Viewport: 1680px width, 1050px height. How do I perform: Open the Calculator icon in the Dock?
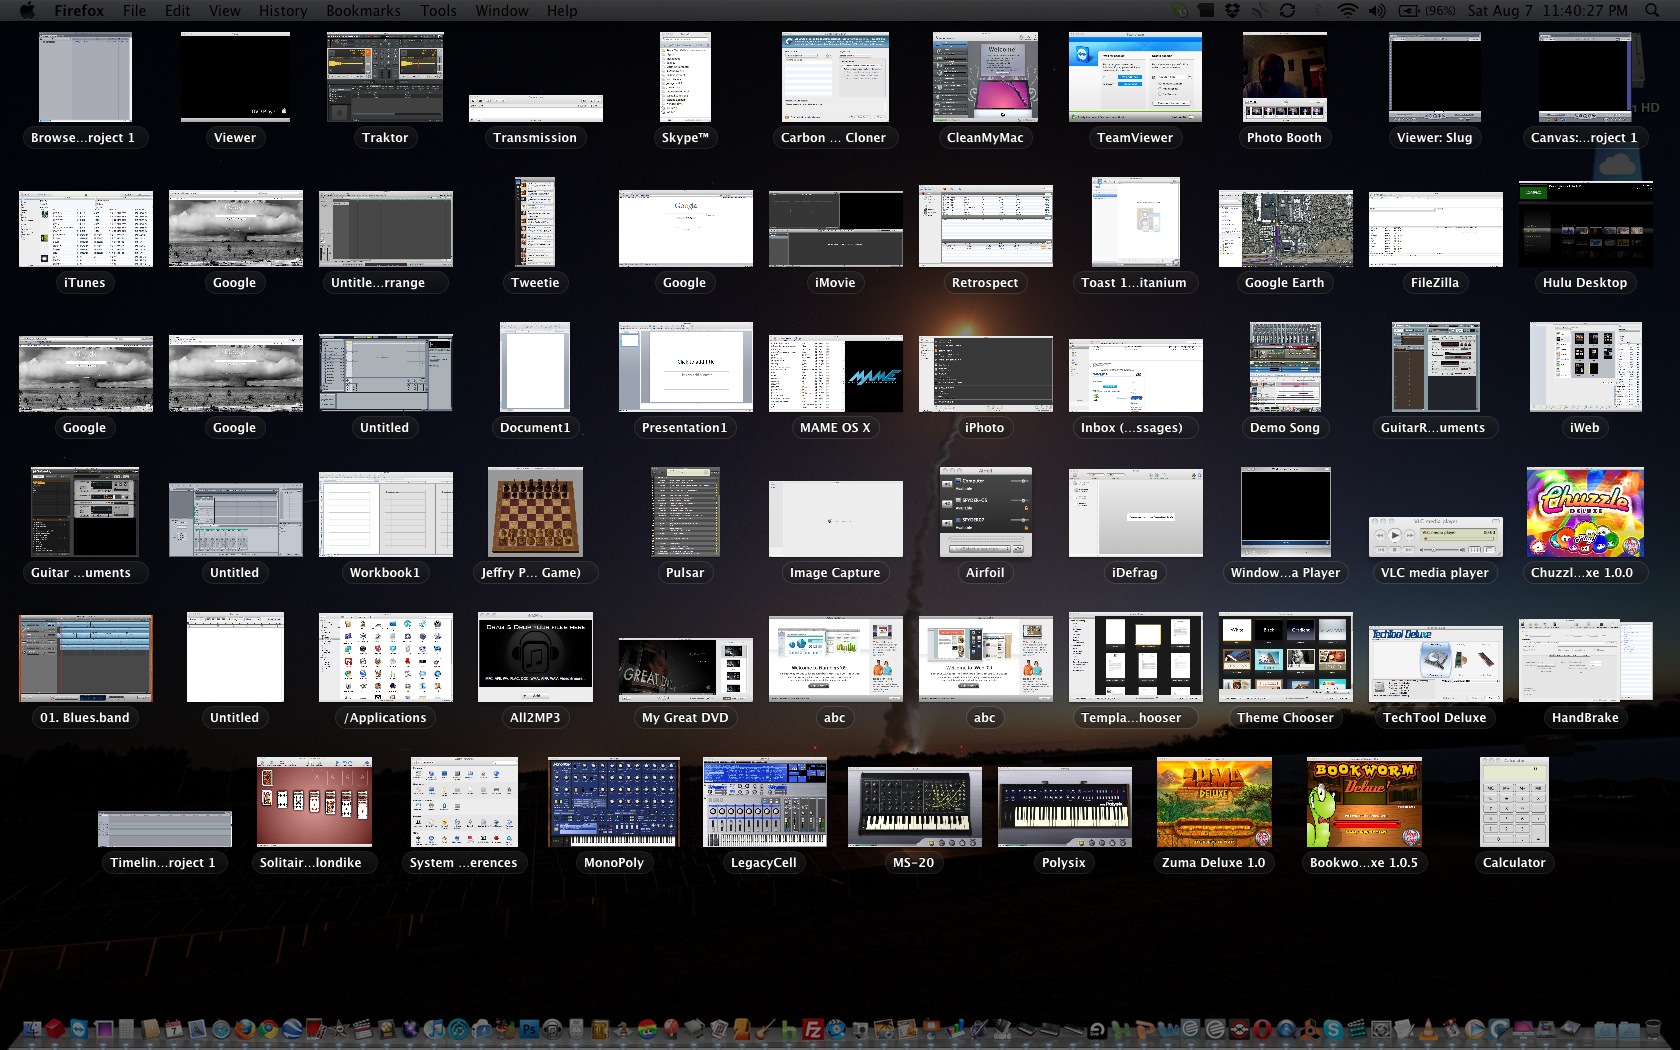[126, 1028]
